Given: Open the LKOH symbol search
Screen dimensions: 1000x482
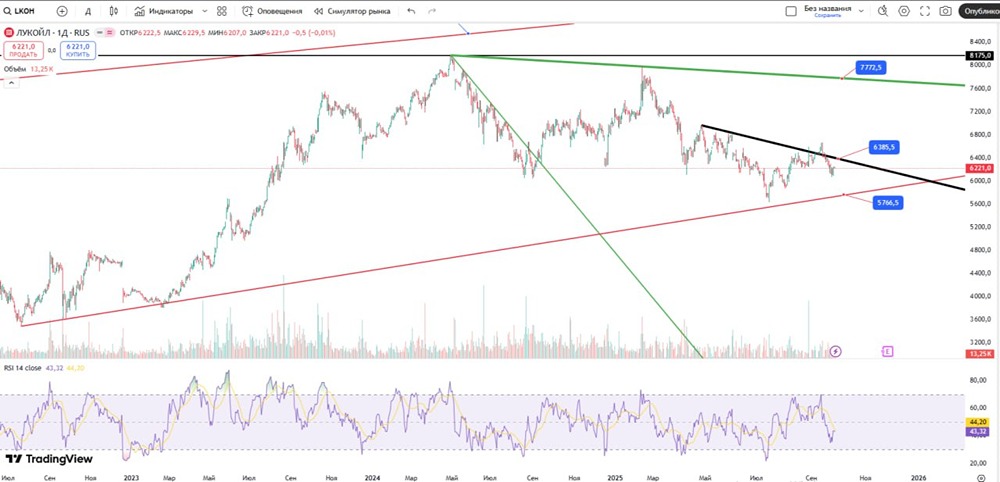Looking at the screenshot, I should pos(19,11).
